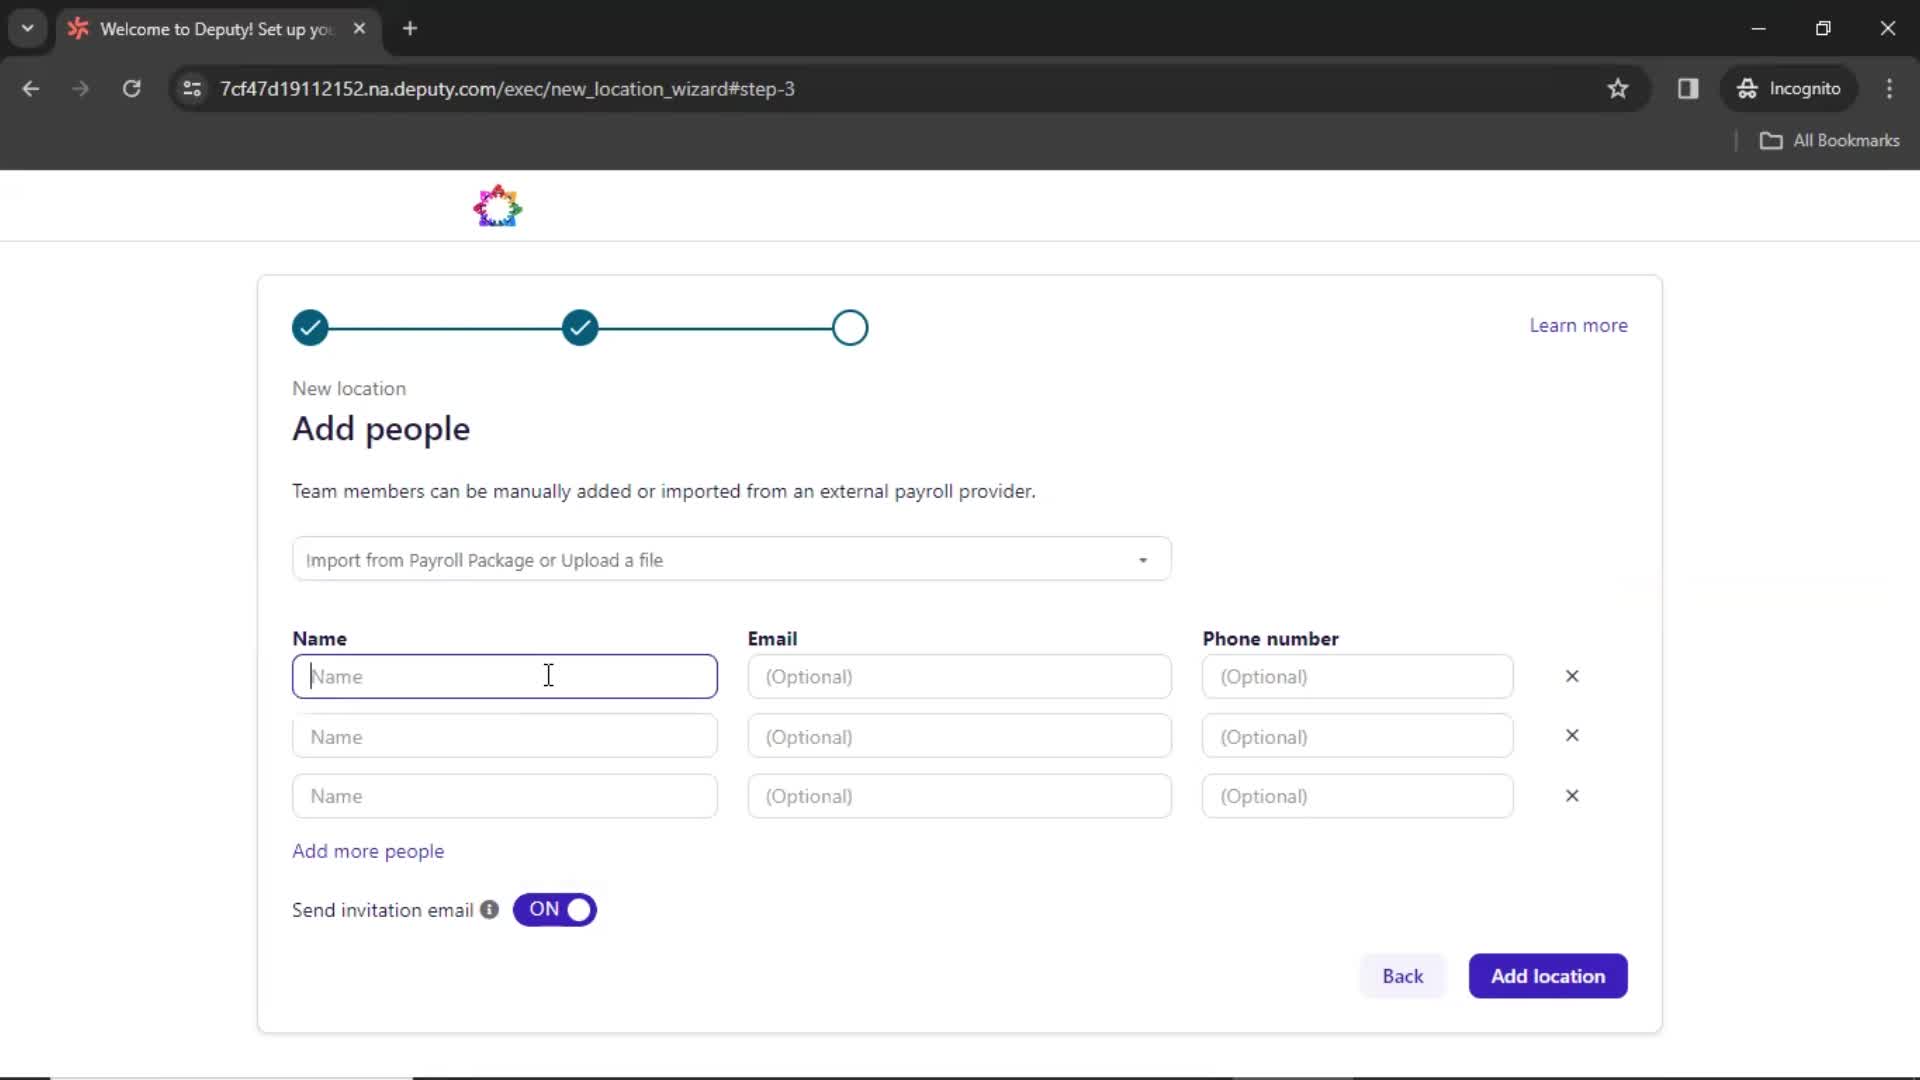Click the remove third row X icon
This screenshot has height=1080, width=1920.
click(x=1572, y=795)
